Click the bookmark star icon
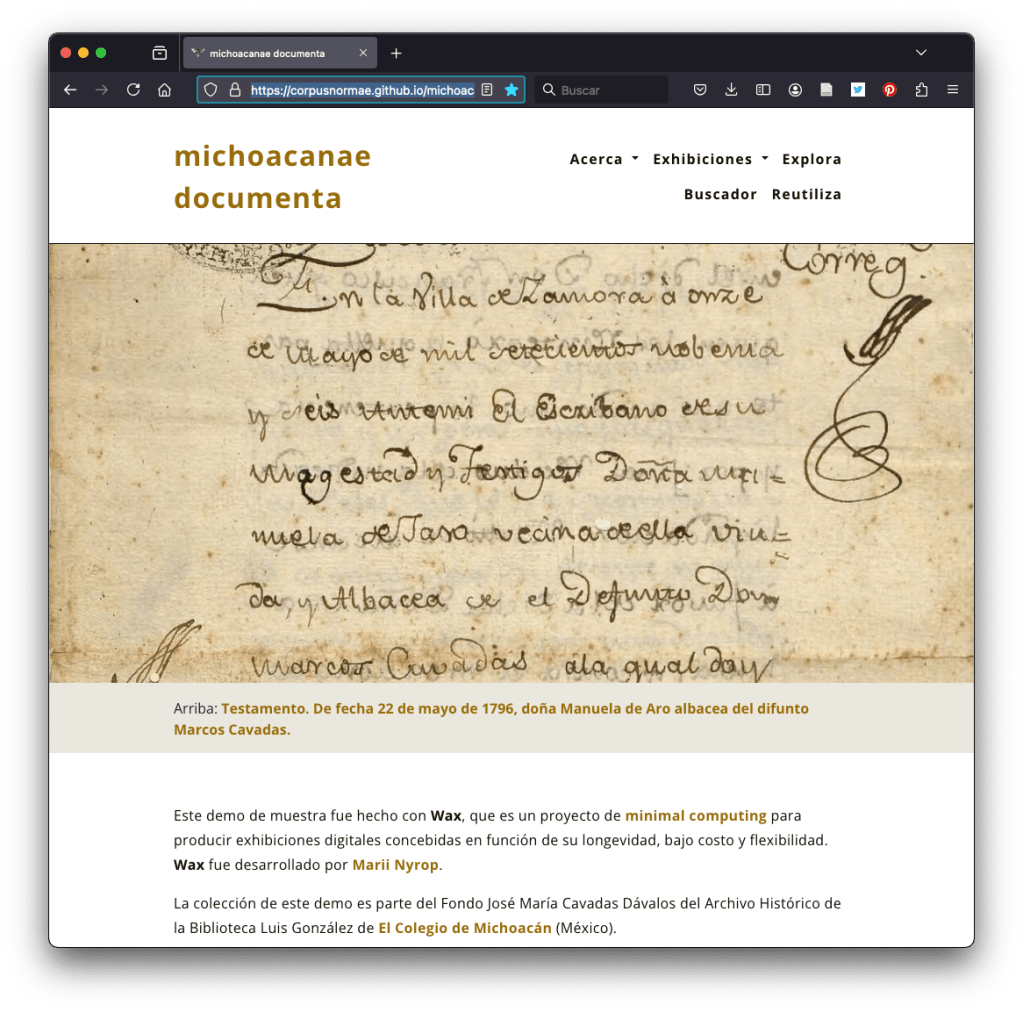Image resolution: width=1023 pixels, height=1012 pixels. coord(511,90)
